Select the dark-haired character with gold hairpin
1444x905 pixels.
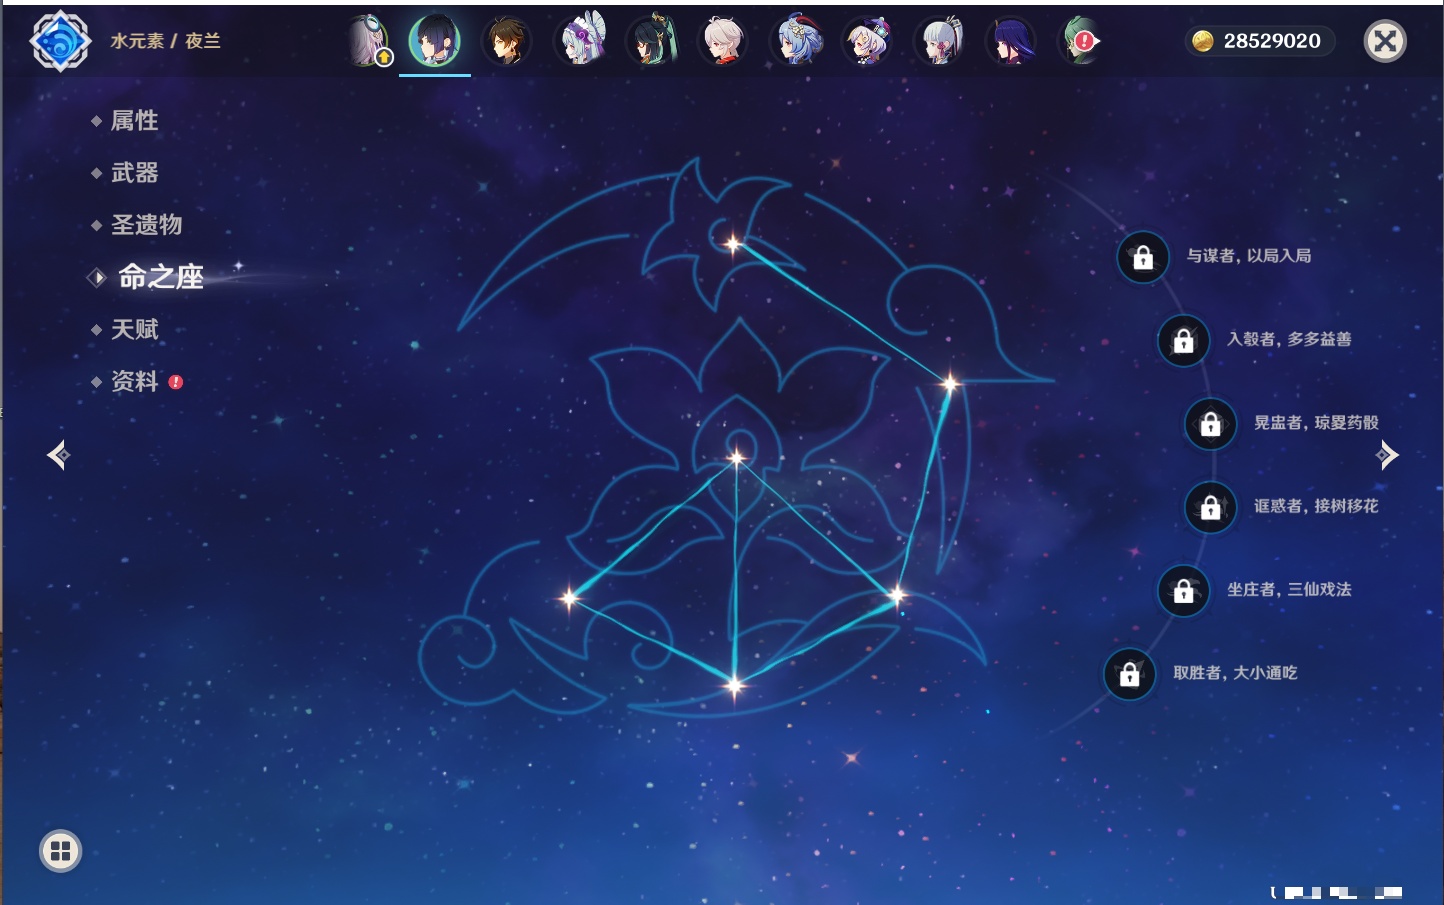(651, 41)
